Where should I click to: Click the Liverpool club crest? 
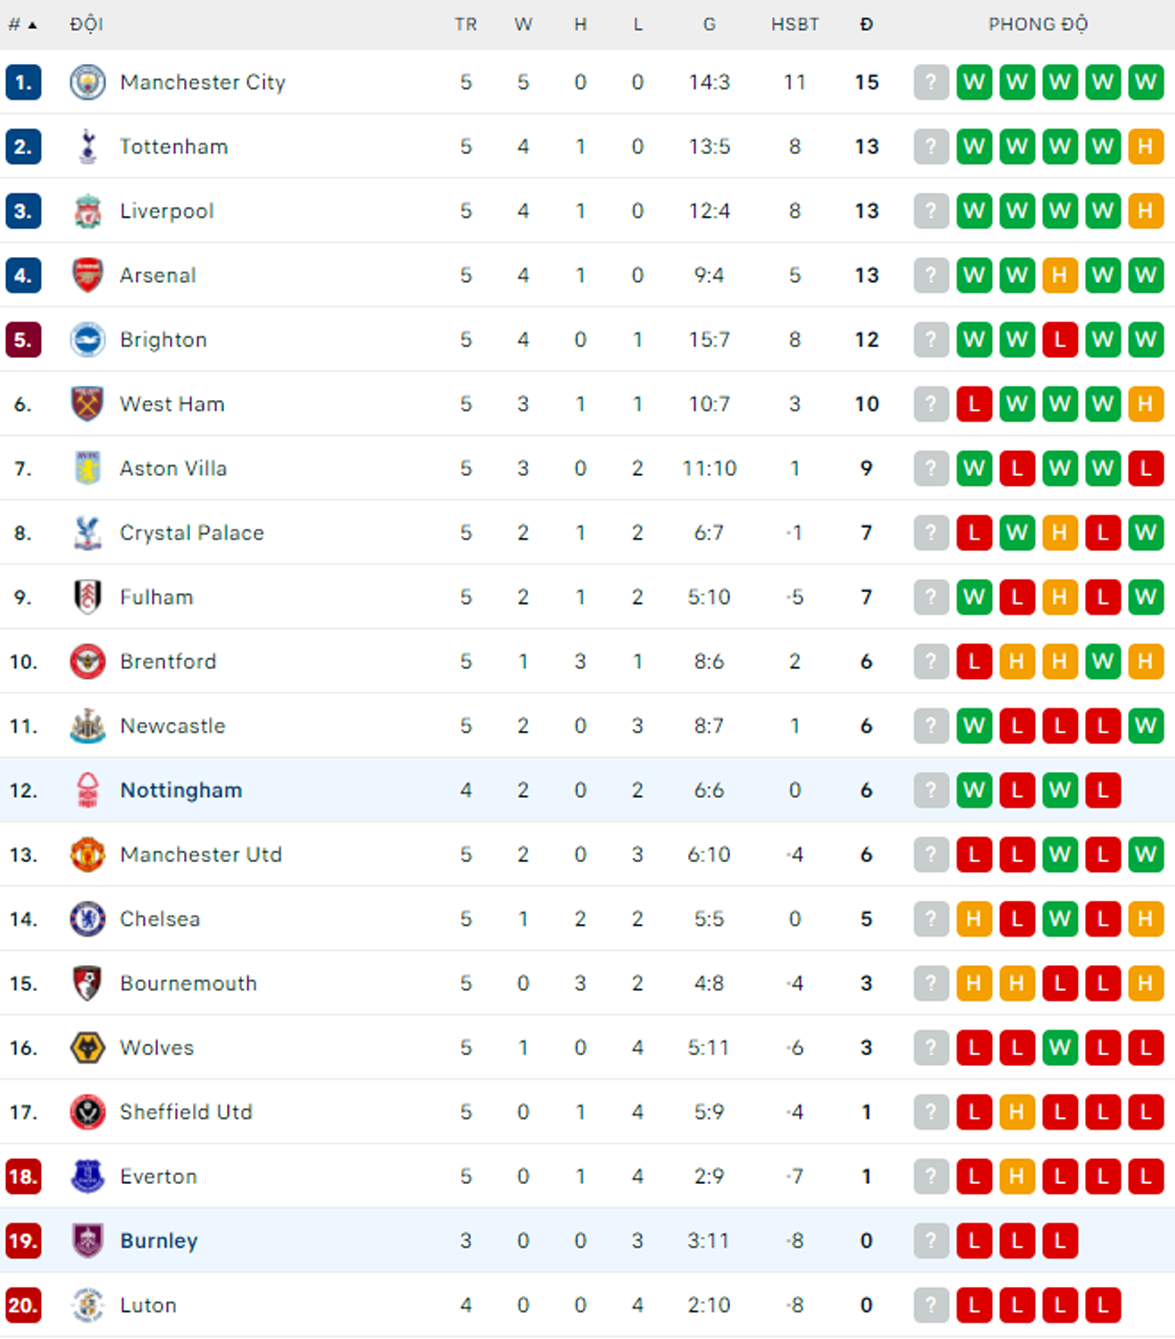coord(88,211)
